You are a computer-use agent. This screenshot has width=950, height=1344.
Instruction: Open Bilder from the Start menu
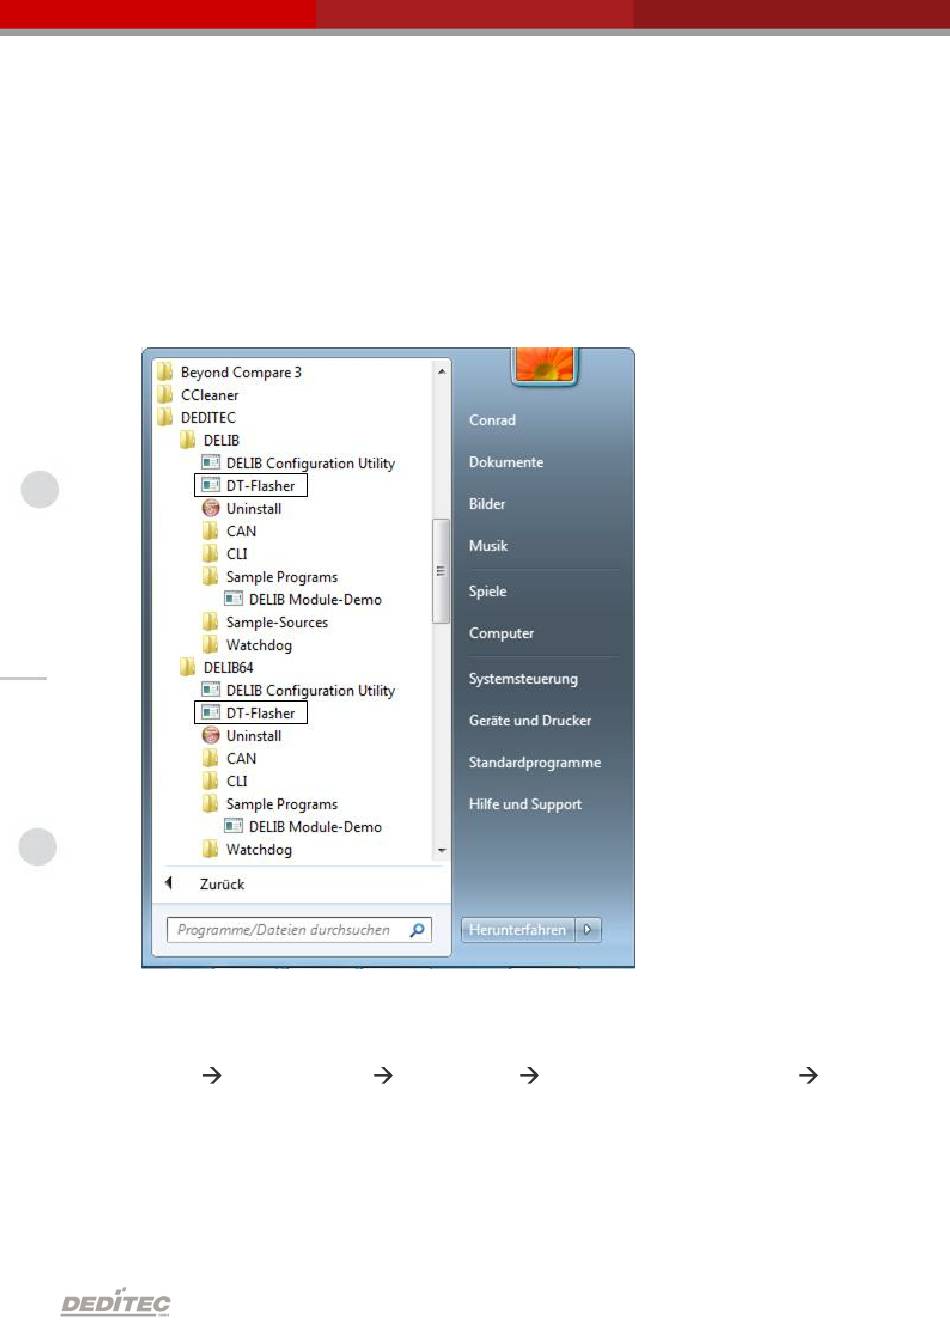click(487, 504)
